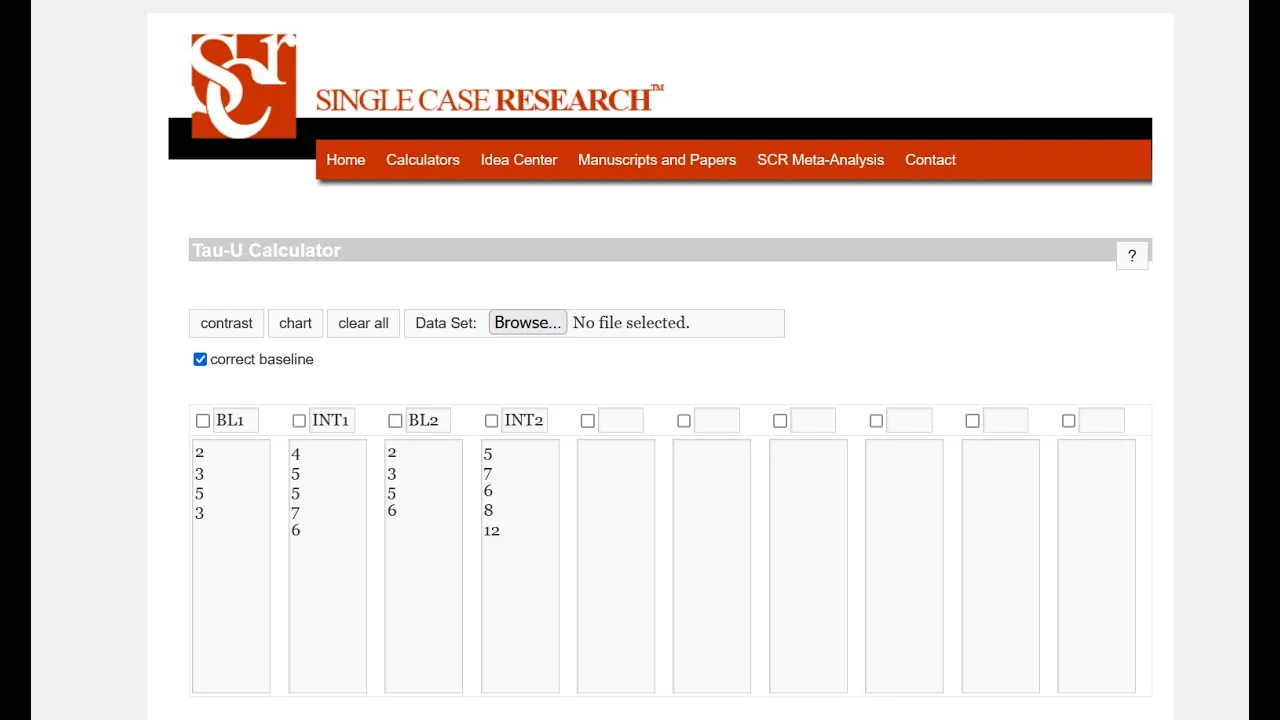The image size is (1280, 720).
Task: Edit the INT1 label field
Action: tap(332, 420)
